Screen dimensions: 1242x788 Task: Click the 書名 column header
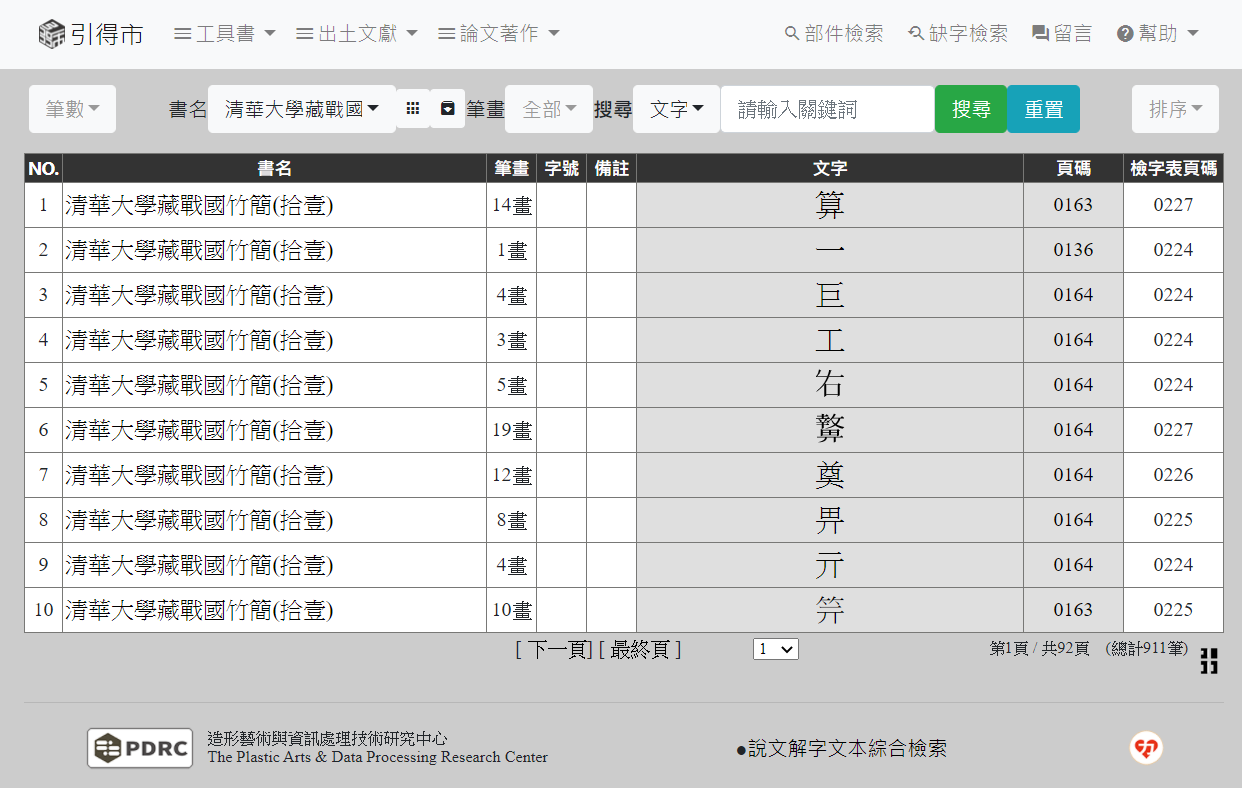[x=274, y=168]
